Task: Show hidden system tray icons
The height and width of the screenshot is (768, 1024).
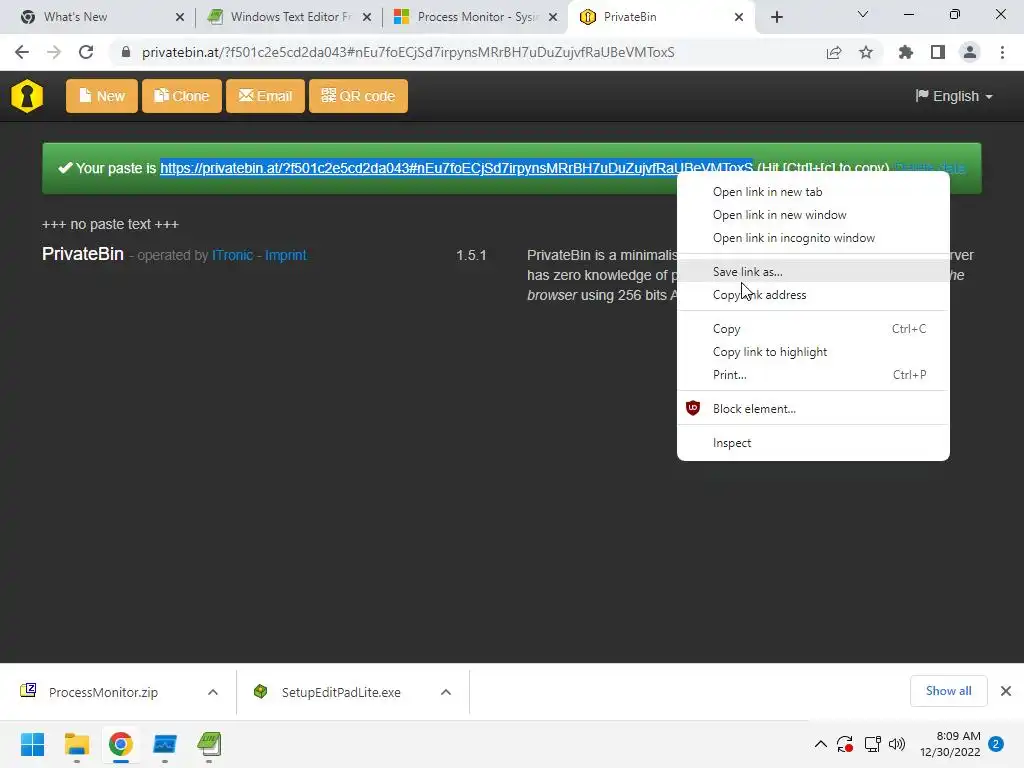Action: pos(821,744)
